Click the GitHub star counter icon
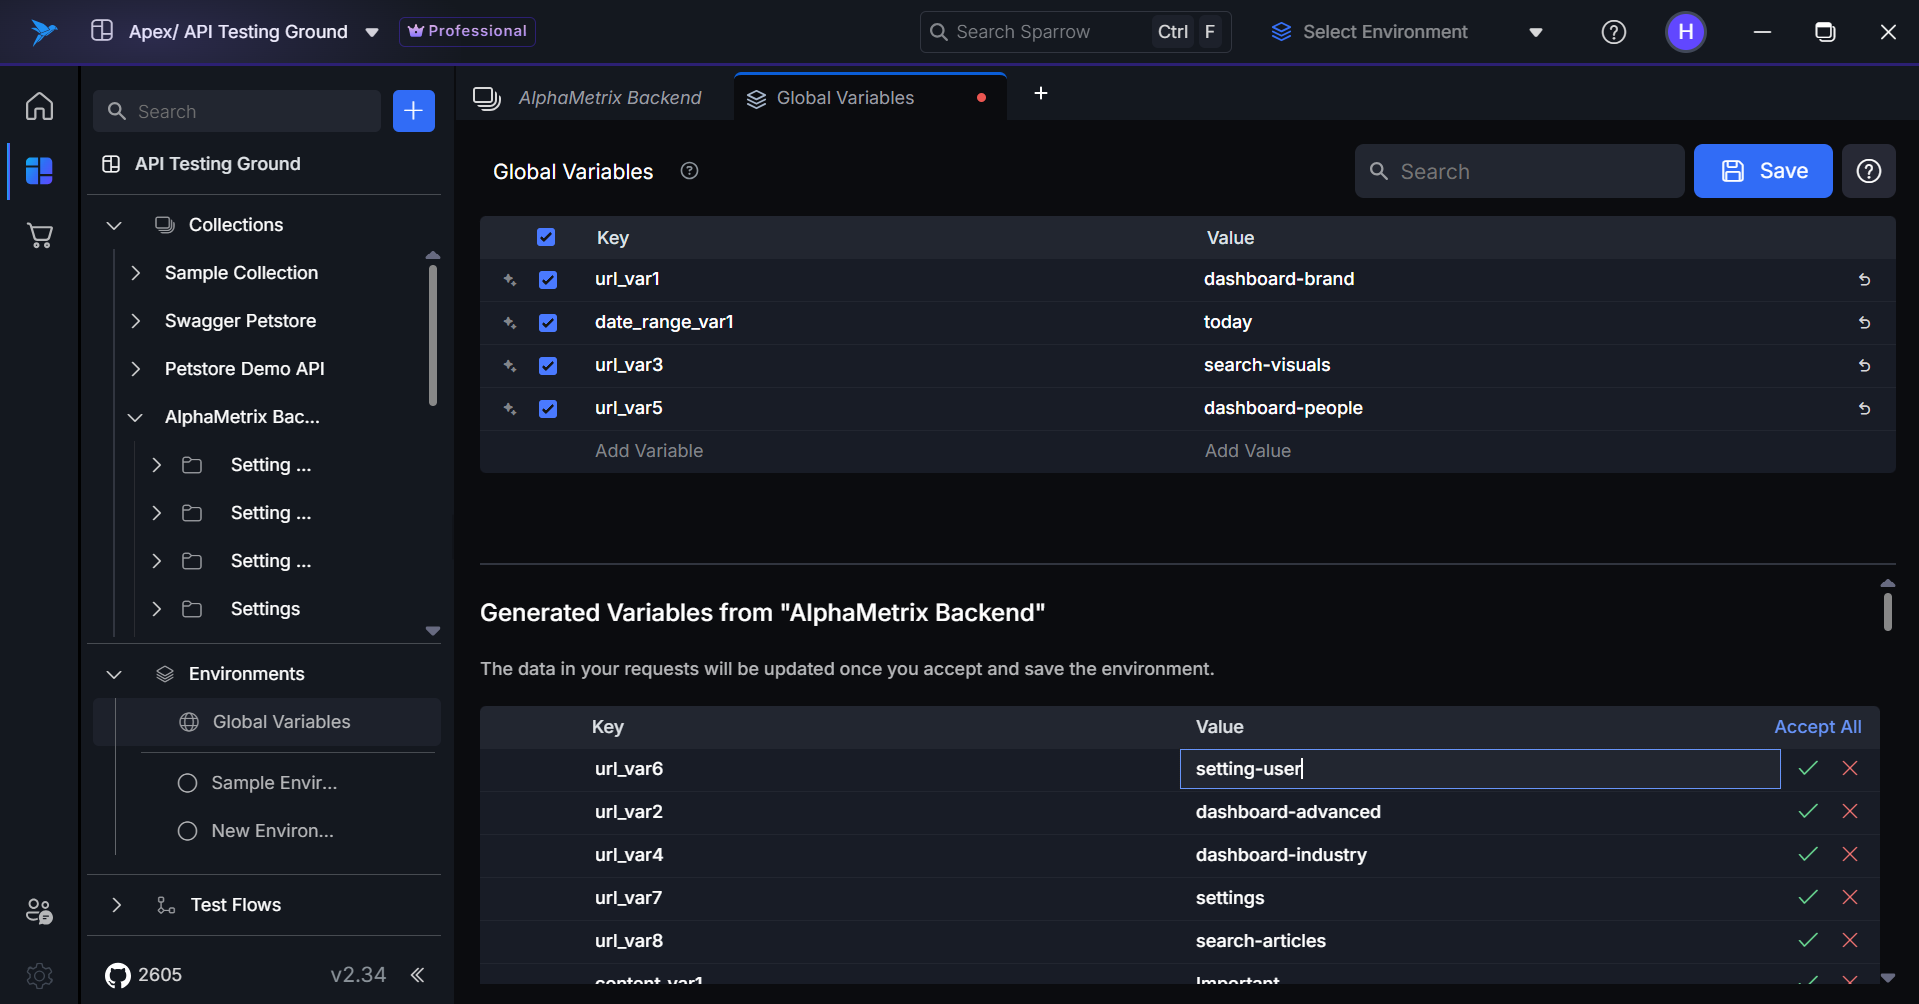This screenshot has width=1919, height=1004. pos(116,975)
